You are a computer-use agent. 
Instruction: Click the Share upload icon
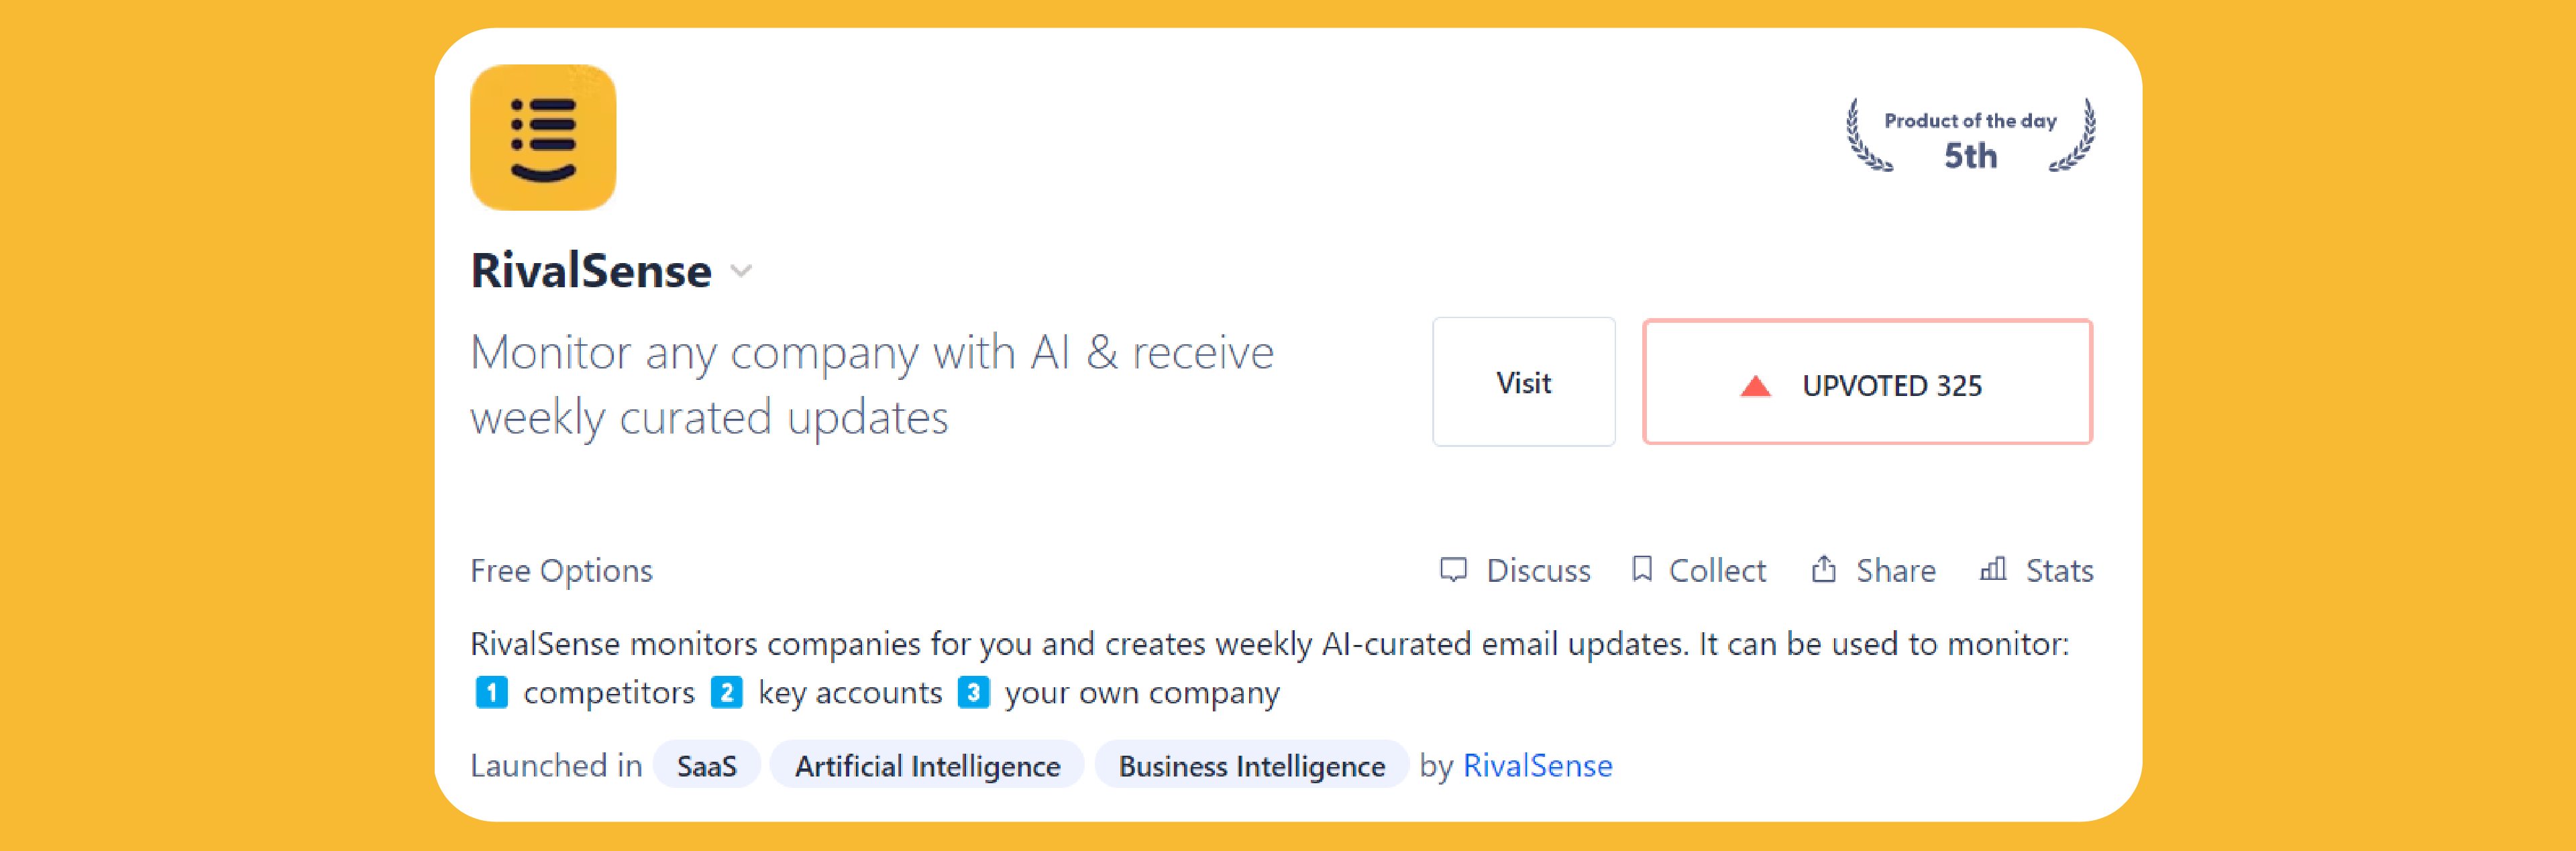(x=1824, y=569)
